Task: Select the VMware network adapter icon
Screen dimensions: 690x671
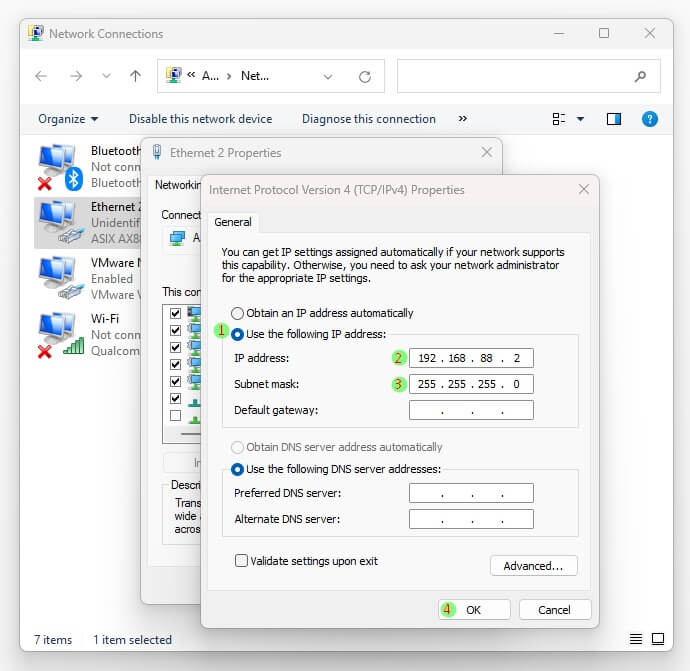Action: click(58, 277)
